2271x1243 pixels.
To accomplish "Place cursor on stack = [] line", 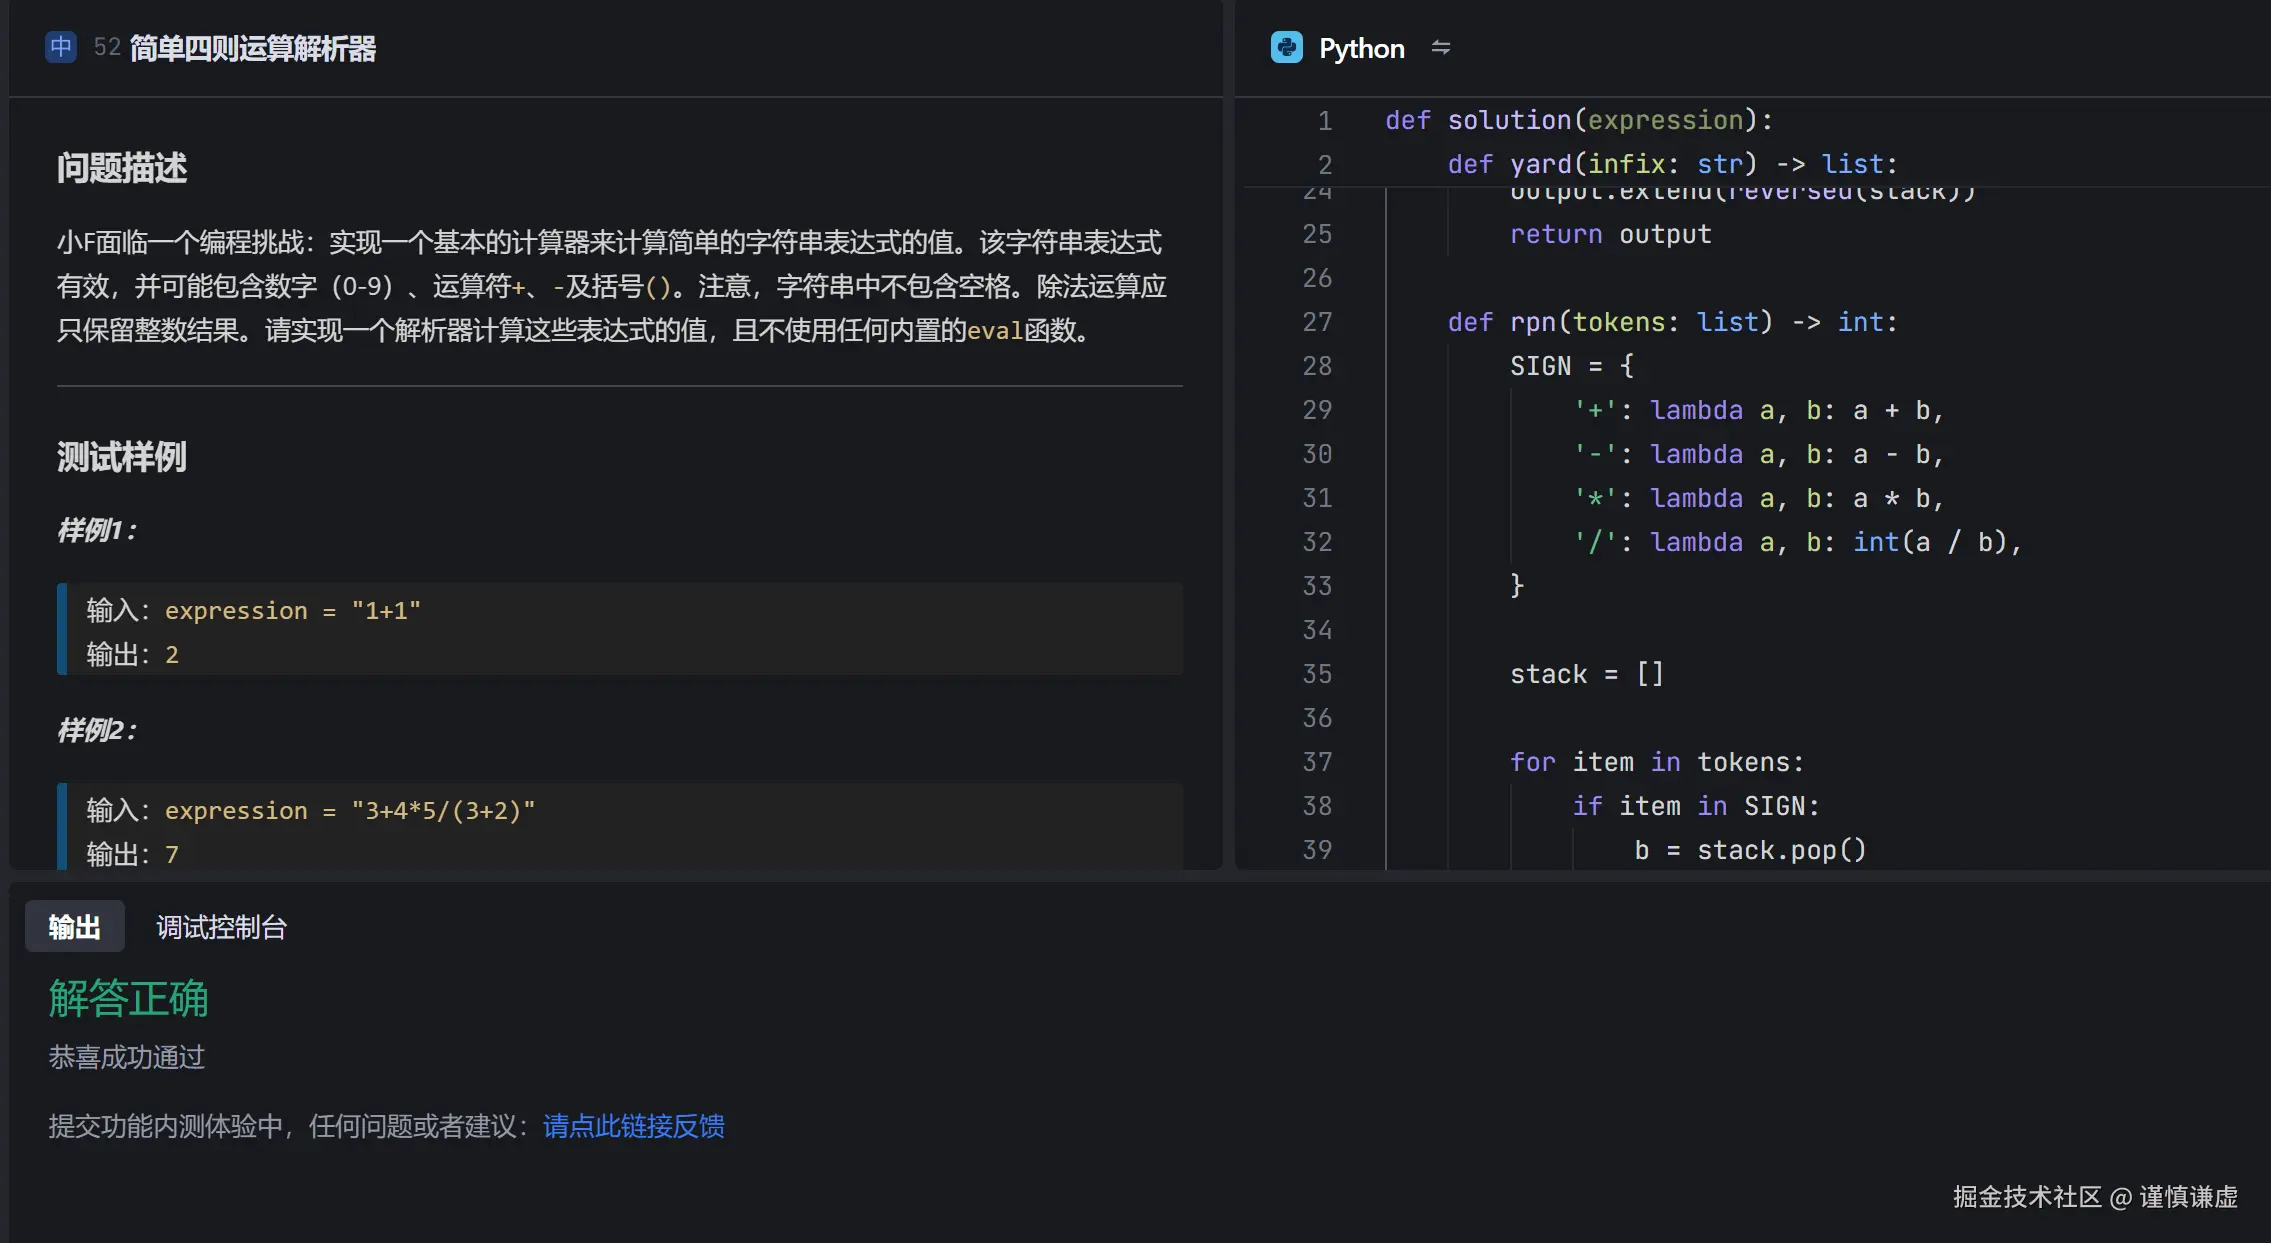I will [1586, 674].
